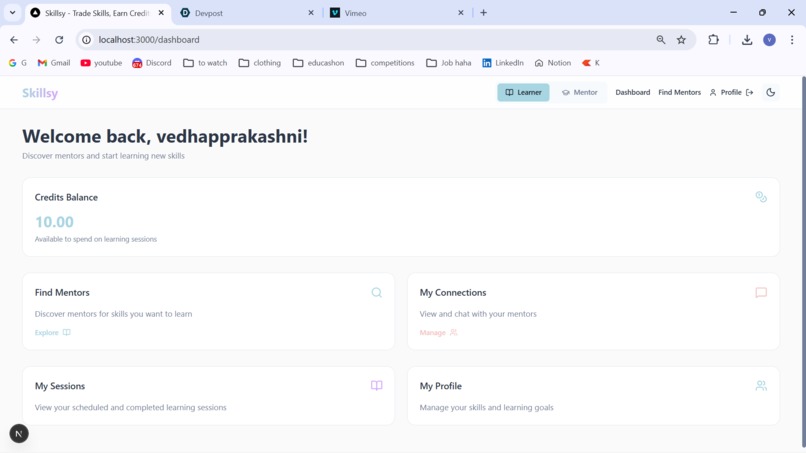View site information icon
Screen dimensions: 806x453
[86, 40]
